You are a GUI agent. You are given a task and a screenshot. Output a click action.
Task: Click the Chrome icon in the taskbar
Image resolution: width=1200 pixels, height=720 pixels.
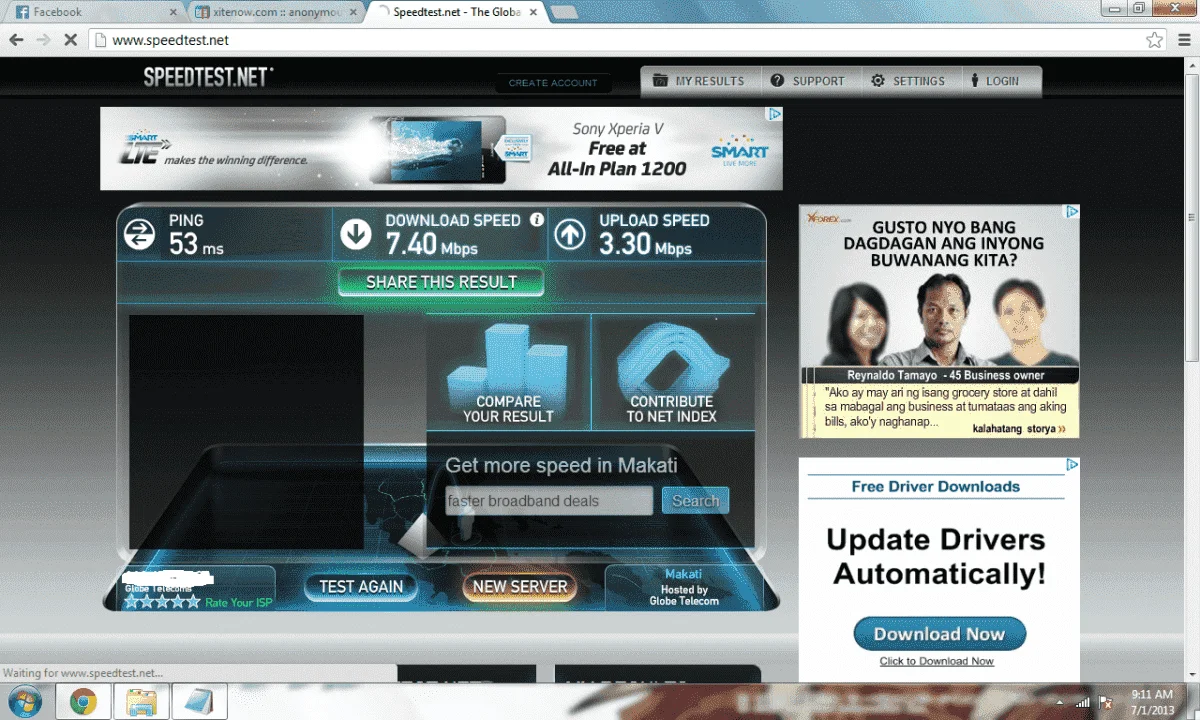tap(83, 702)
